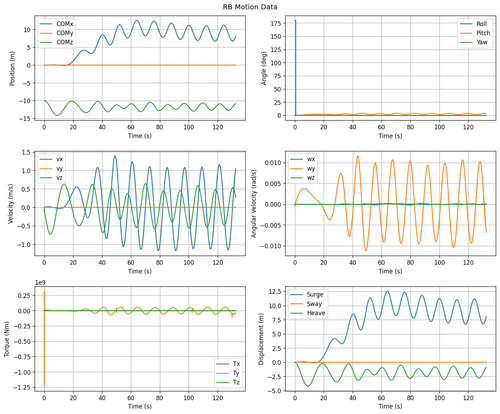
Task: Select the COMz legend entry
Action: point(57,42)
